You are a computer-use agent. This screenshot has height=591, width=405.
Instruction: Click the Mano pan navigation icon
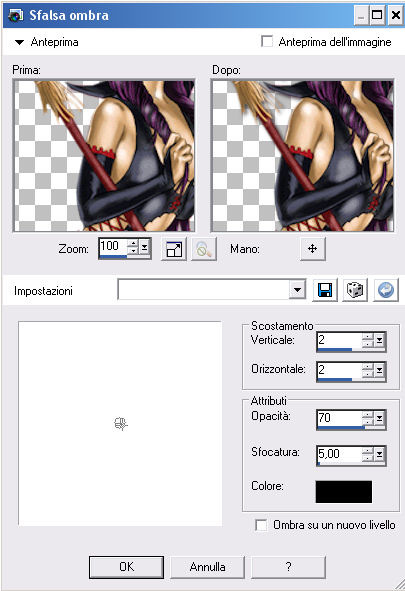[313, 249]
